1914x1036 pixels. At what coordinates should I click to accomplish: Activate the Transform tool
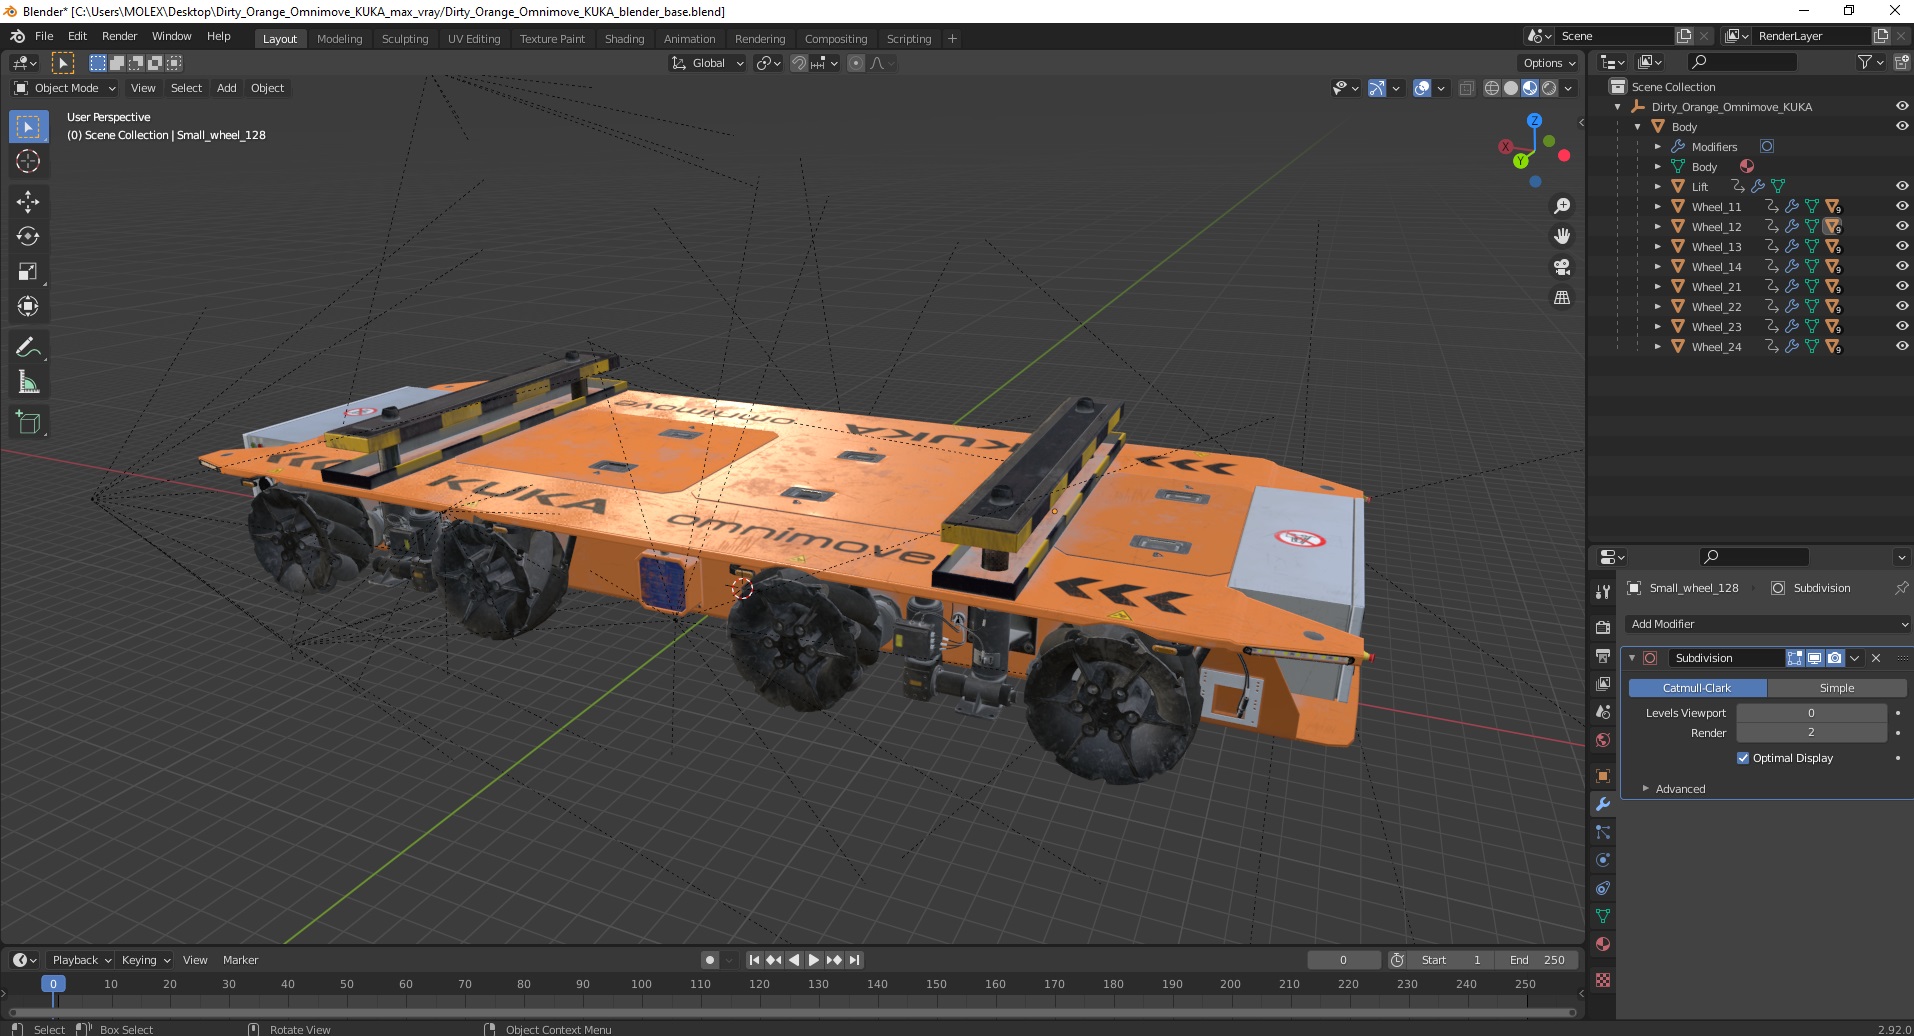point(28,306)
